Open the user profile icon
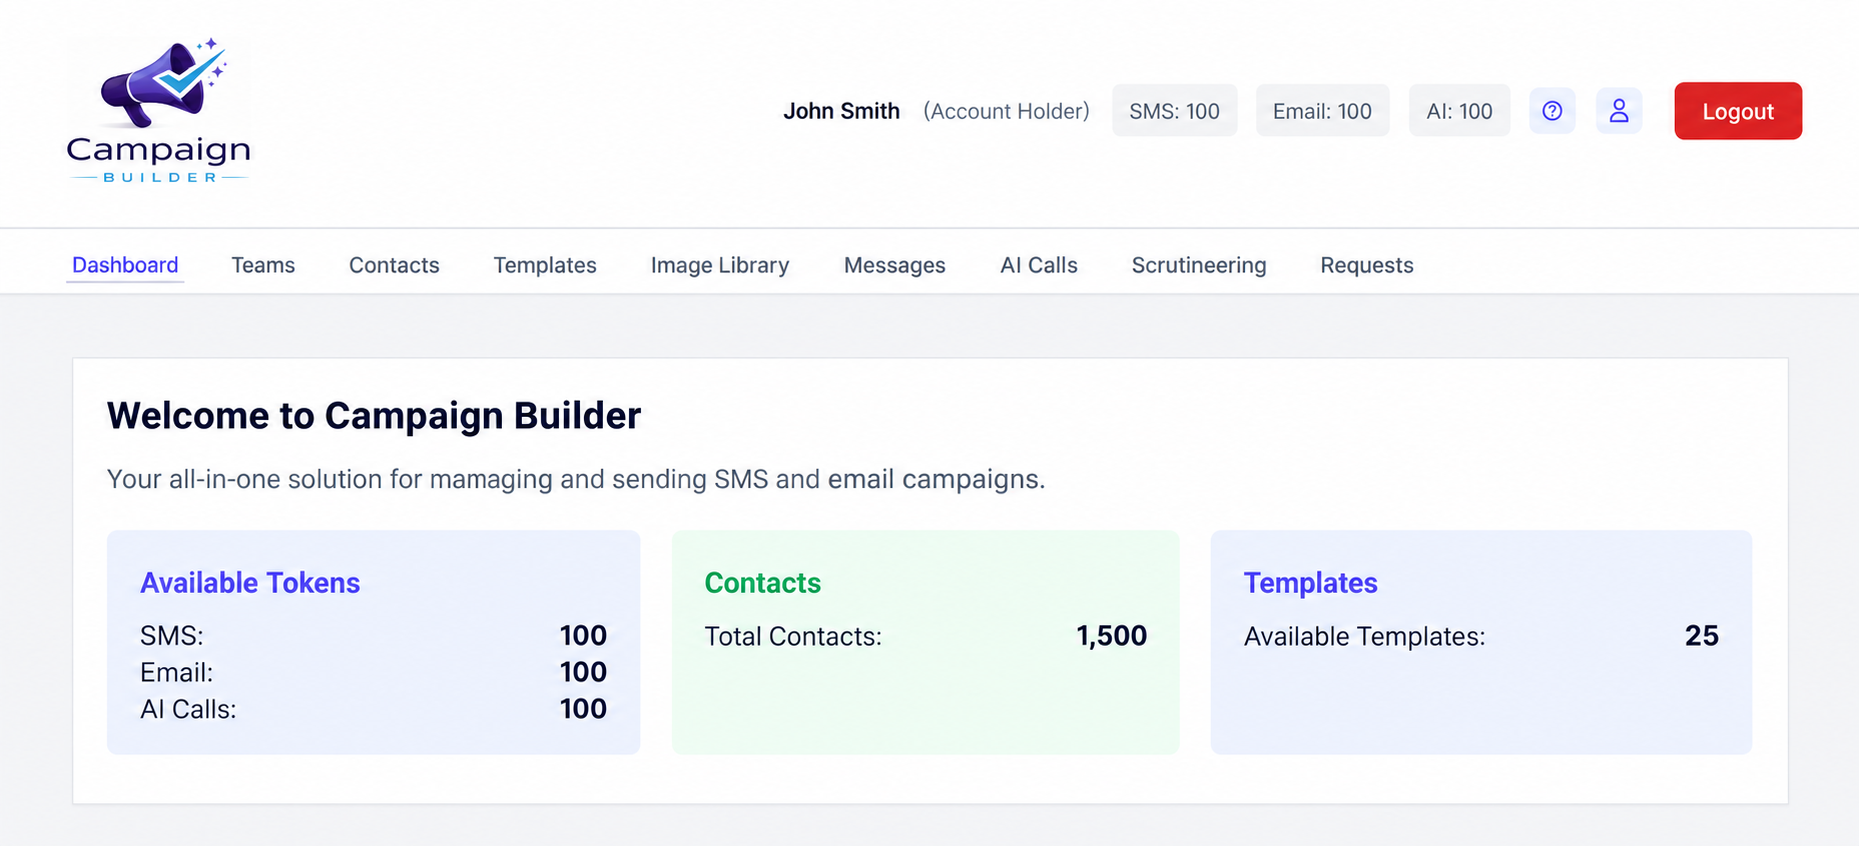Image resolution: width=1859 pixels, height=846 pixels. [1619, 111]
